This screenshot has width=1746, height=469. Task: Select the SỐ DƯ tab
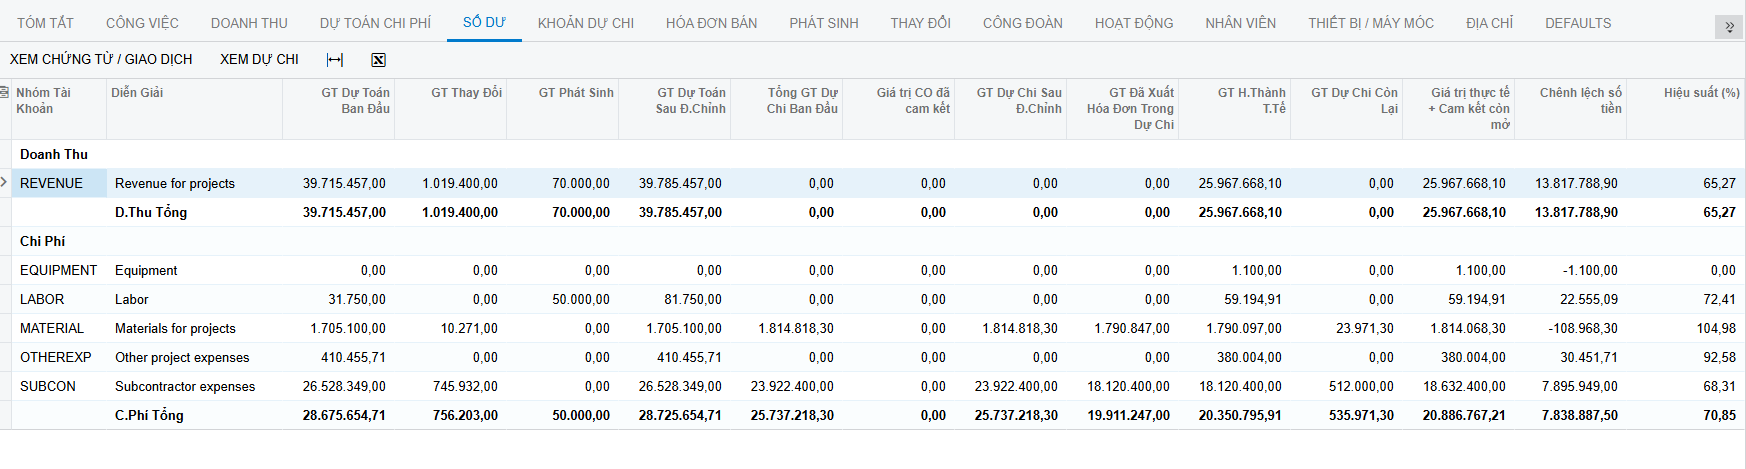pyautogui.click(x=484, y=22)
